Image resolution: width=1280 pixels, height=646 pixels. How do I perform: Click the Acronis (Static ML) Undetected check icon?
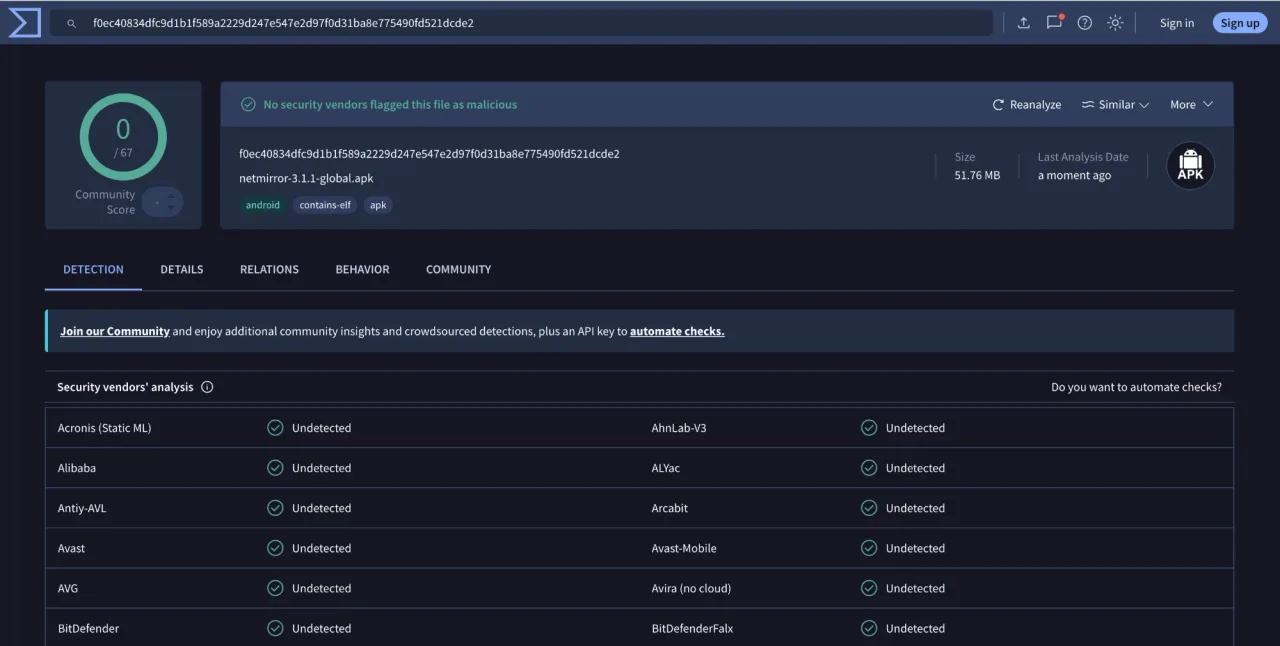275,428
